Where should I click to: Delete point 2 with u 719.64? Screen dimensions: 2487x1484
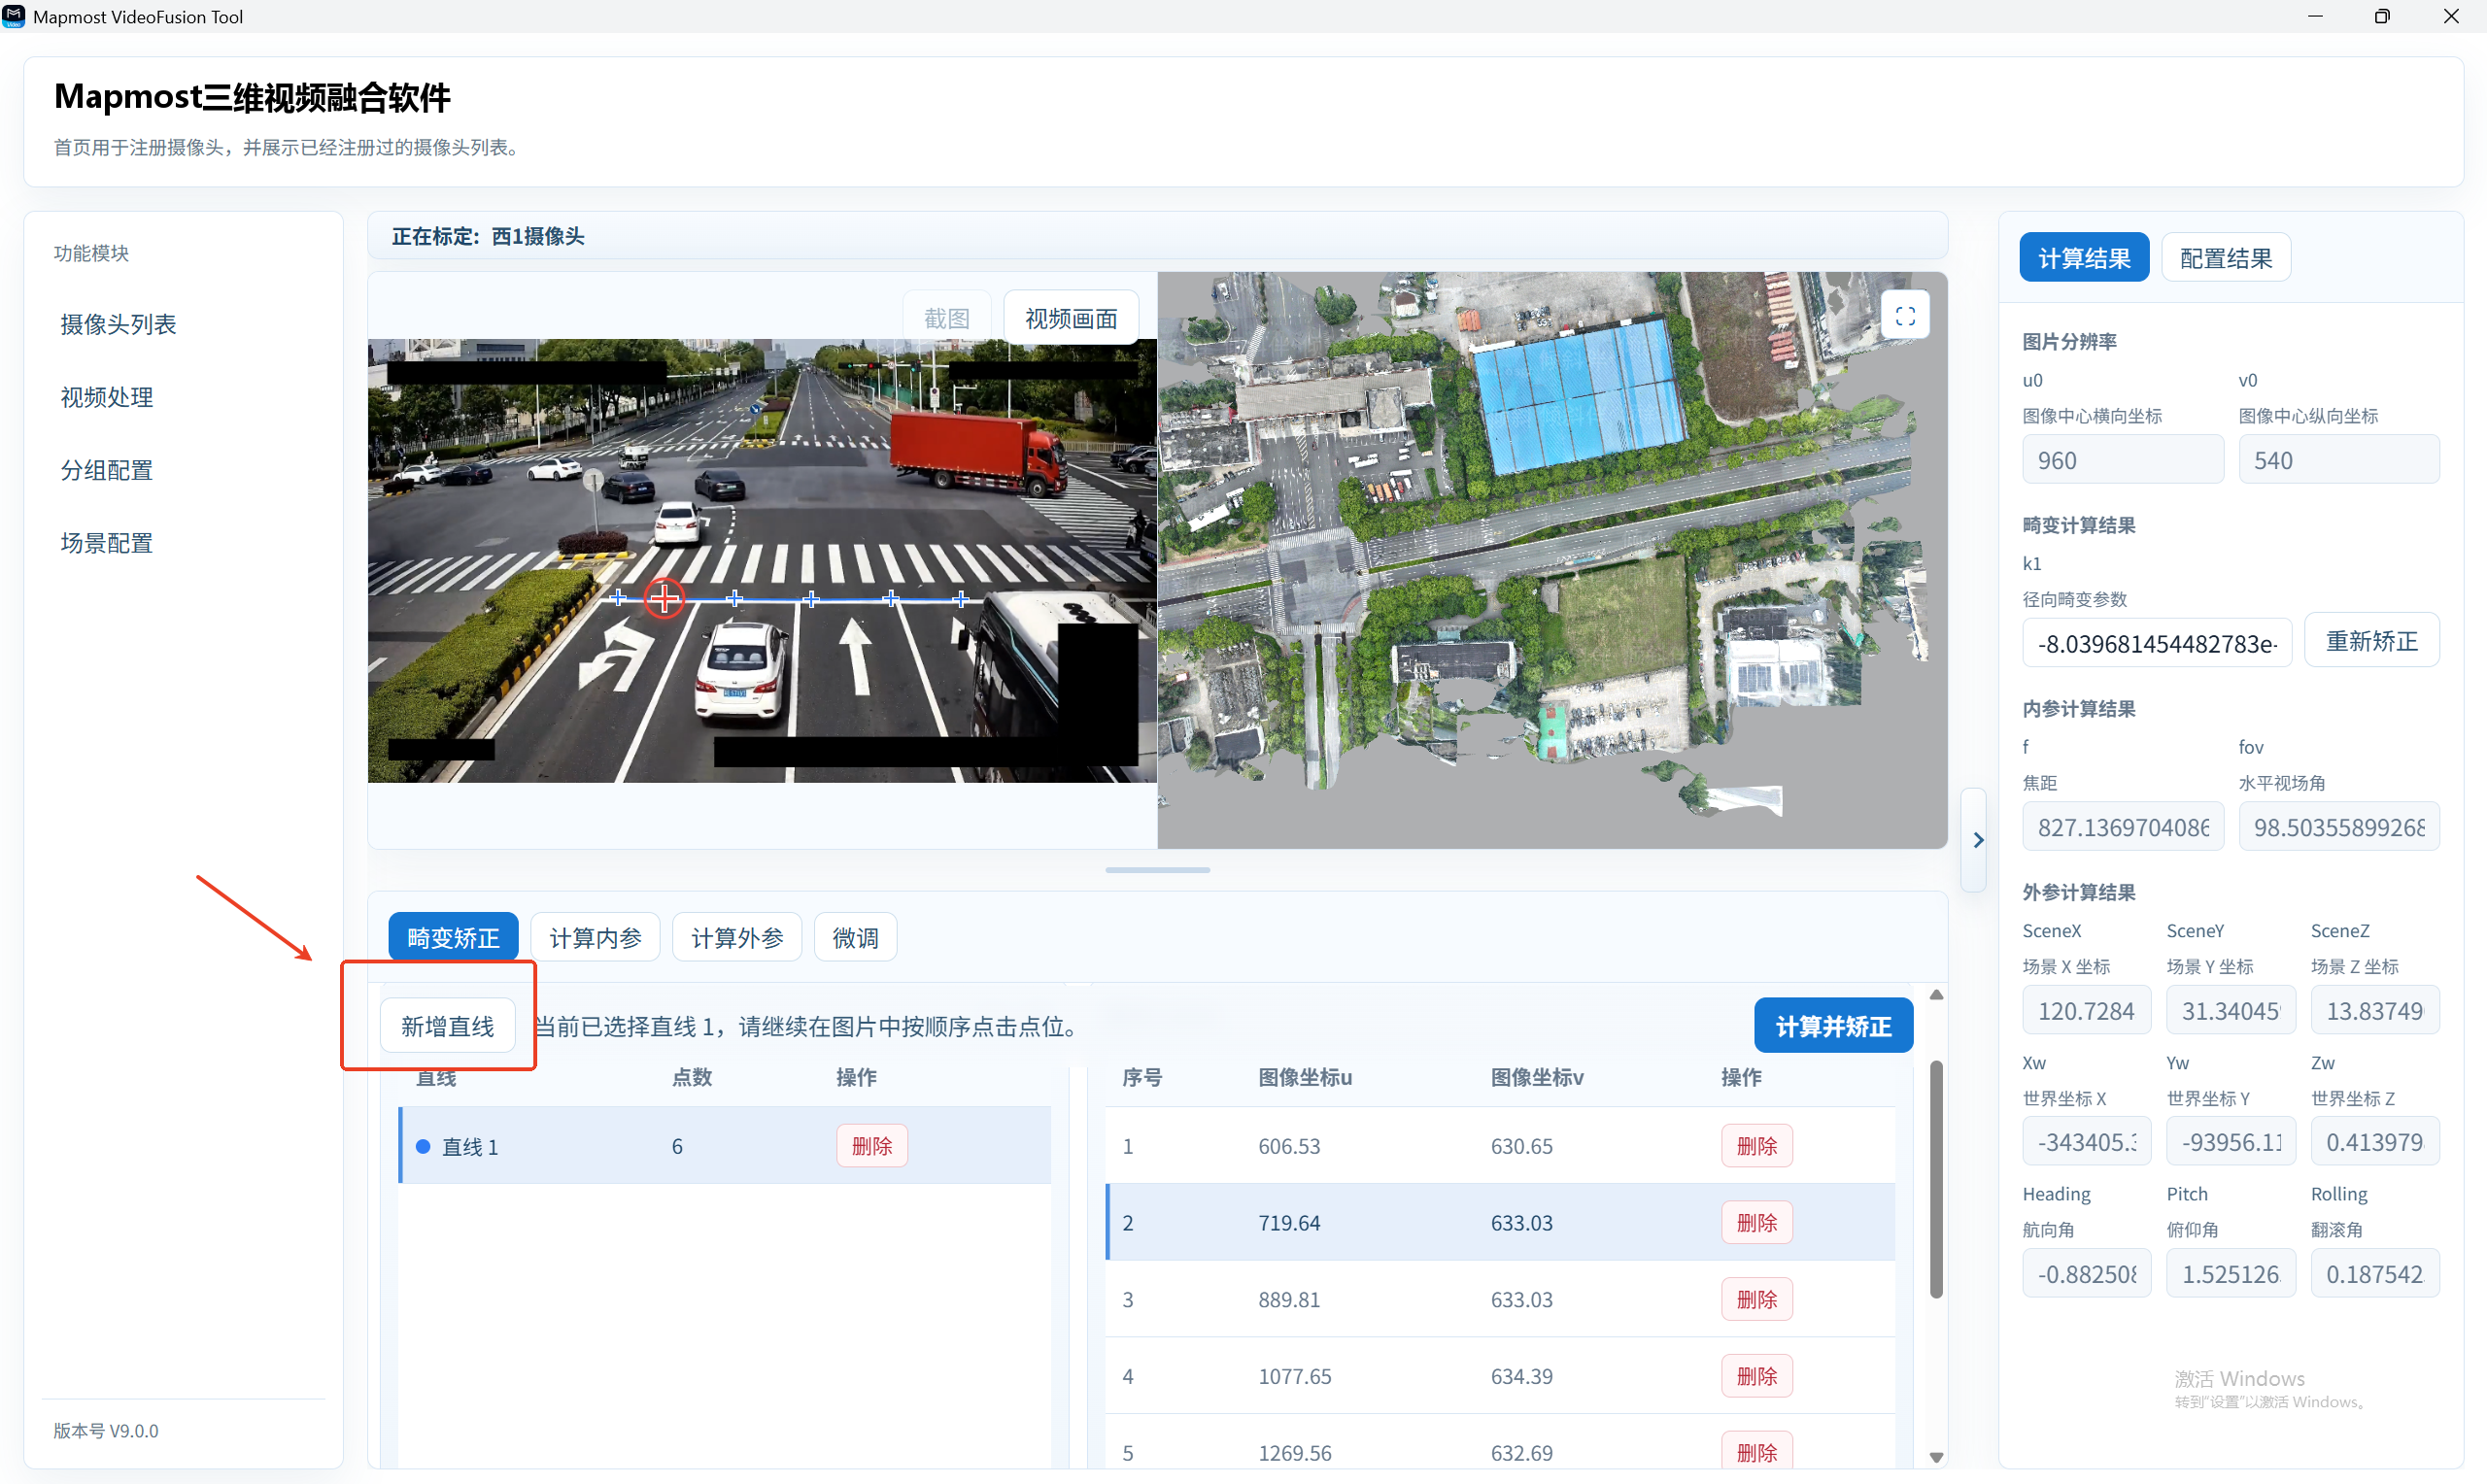(1756, 1223)
